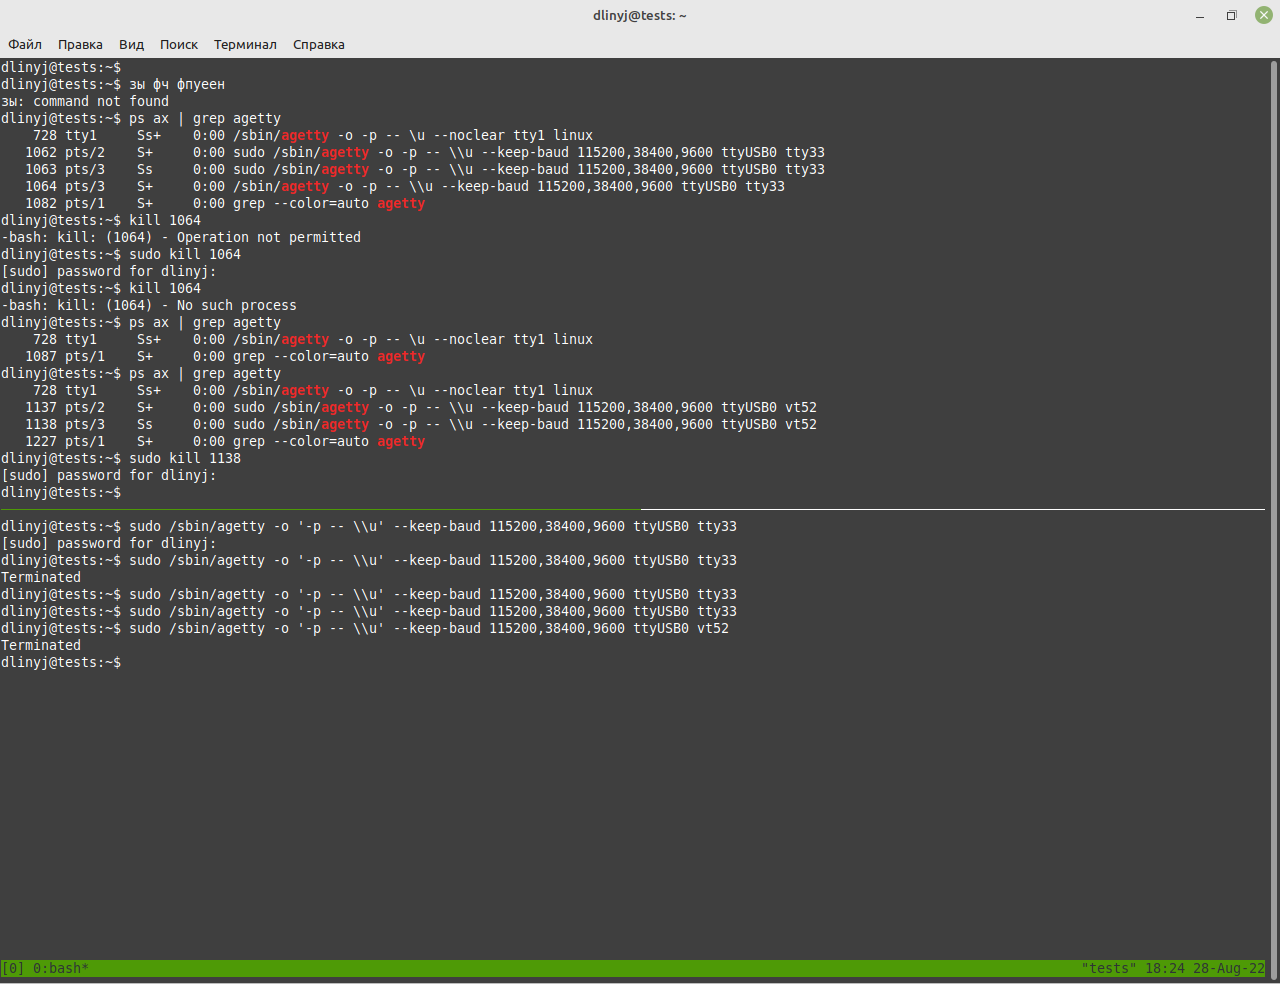Click the maximize window icon
Viewport: 1280px width, 984px height.
click(x=1231, y=15)
